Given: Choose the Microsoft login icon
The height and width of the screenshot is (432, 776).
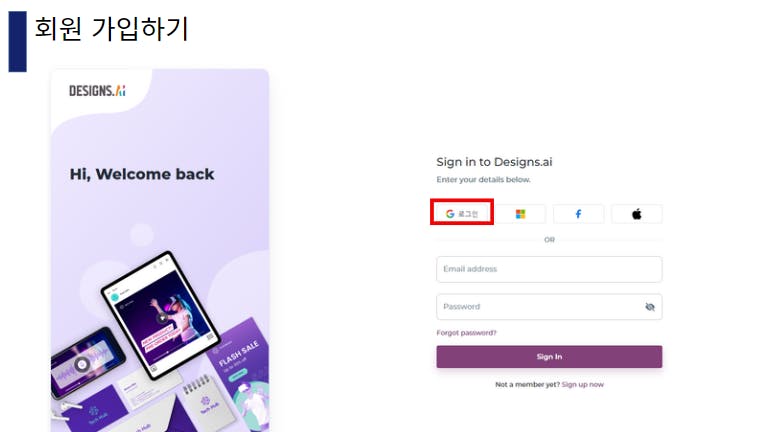Looking at the screenshot, I should tap(520, 214).
